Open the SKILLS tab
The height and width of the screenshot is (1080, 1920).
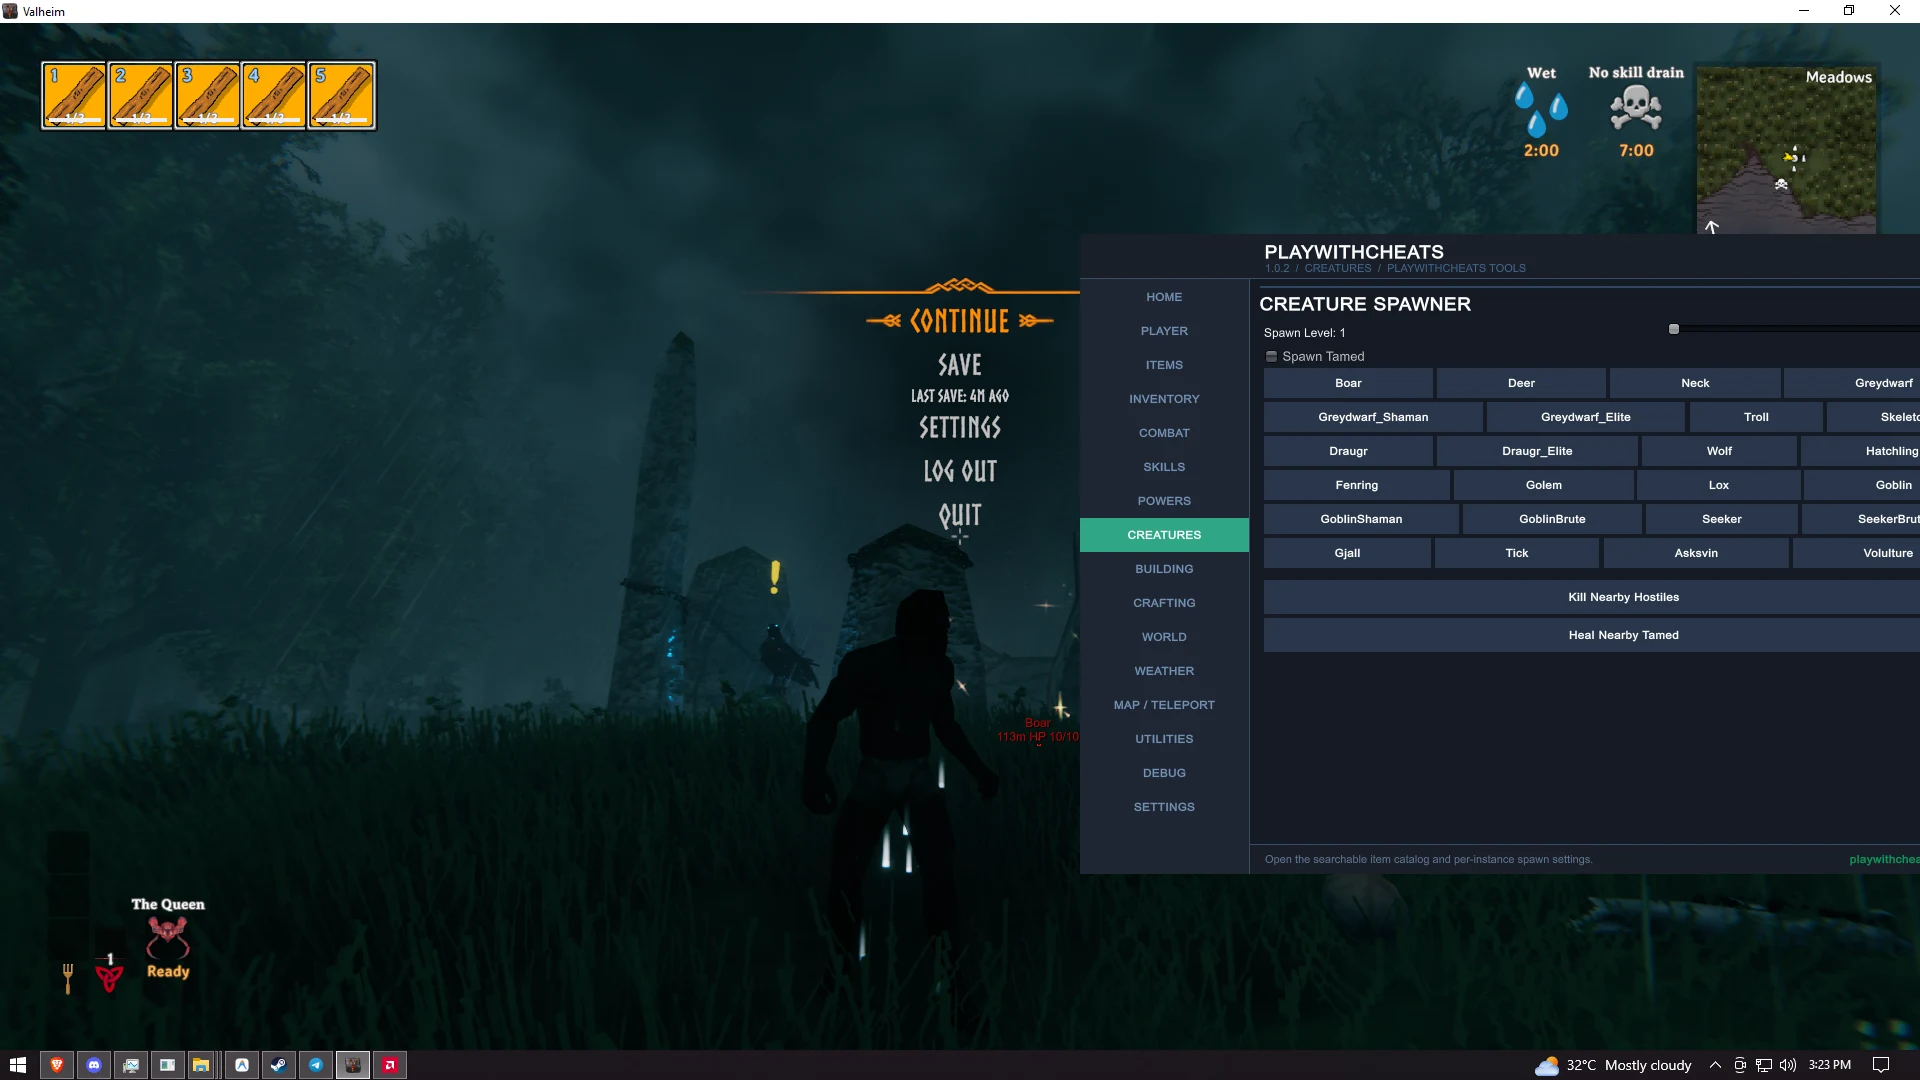[x=1164, y=467]
